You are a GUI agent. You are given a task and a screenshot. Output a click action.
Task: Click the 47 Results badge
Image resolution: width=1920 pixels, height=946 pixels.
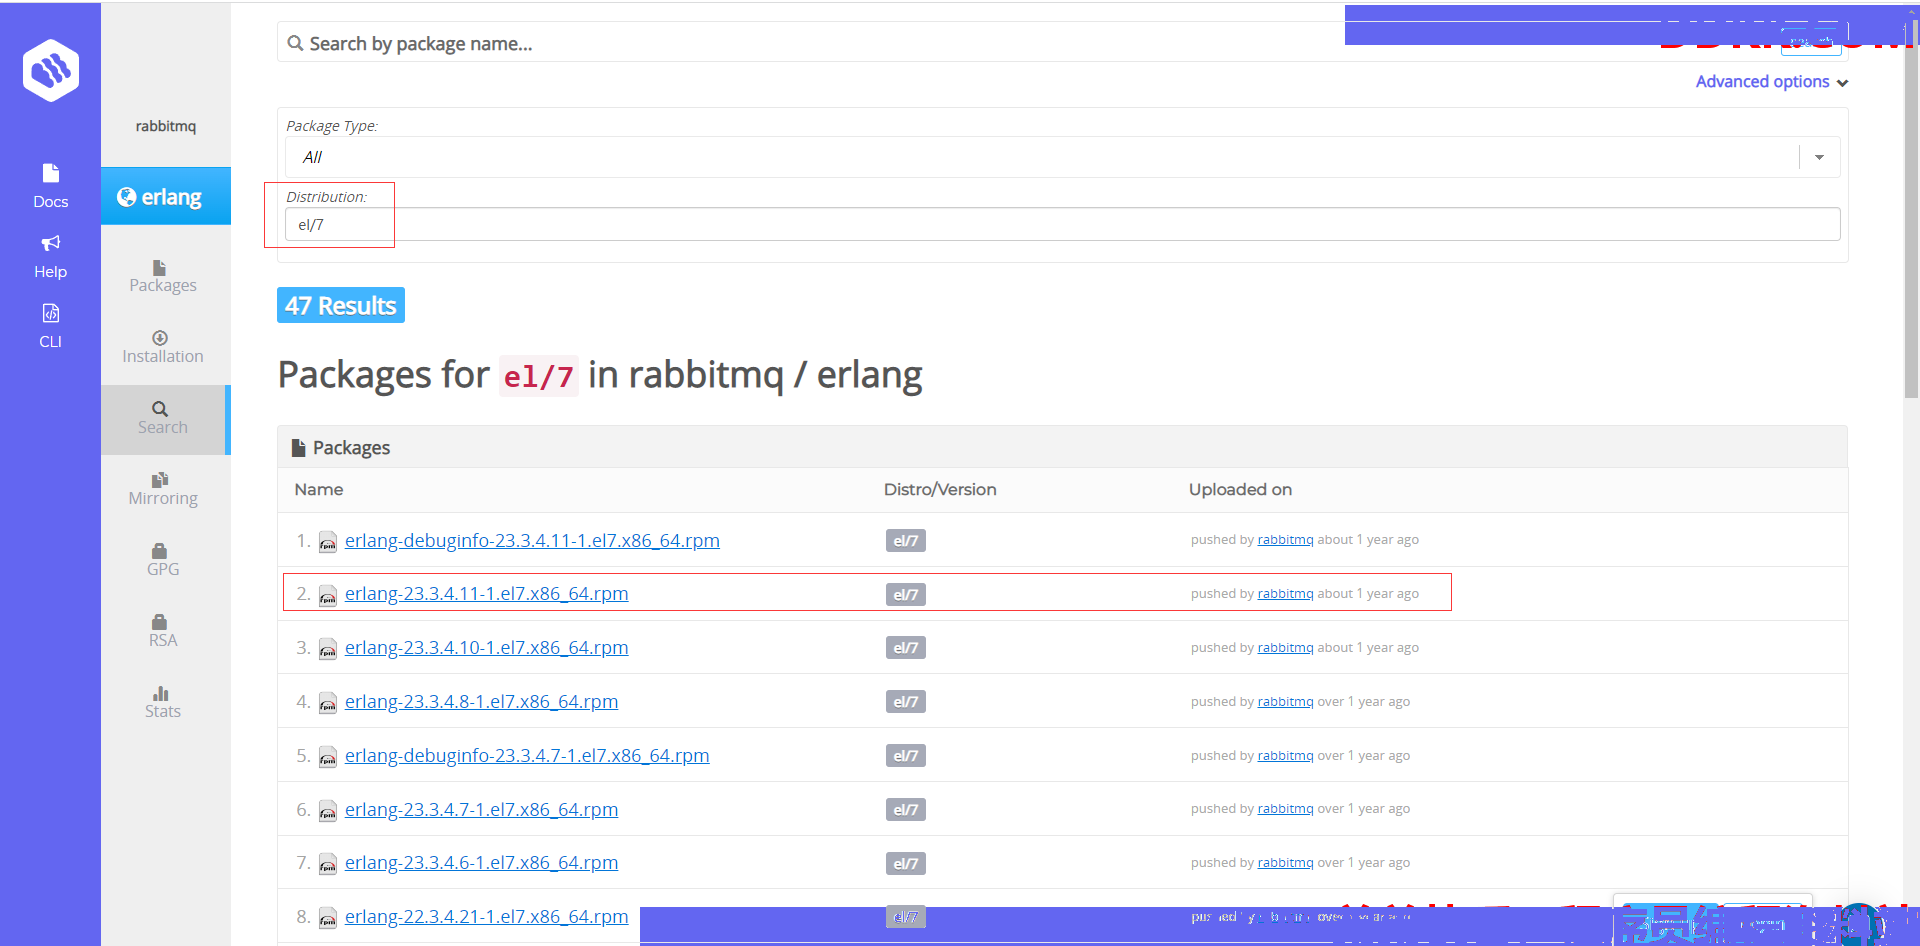coord(341,305)
